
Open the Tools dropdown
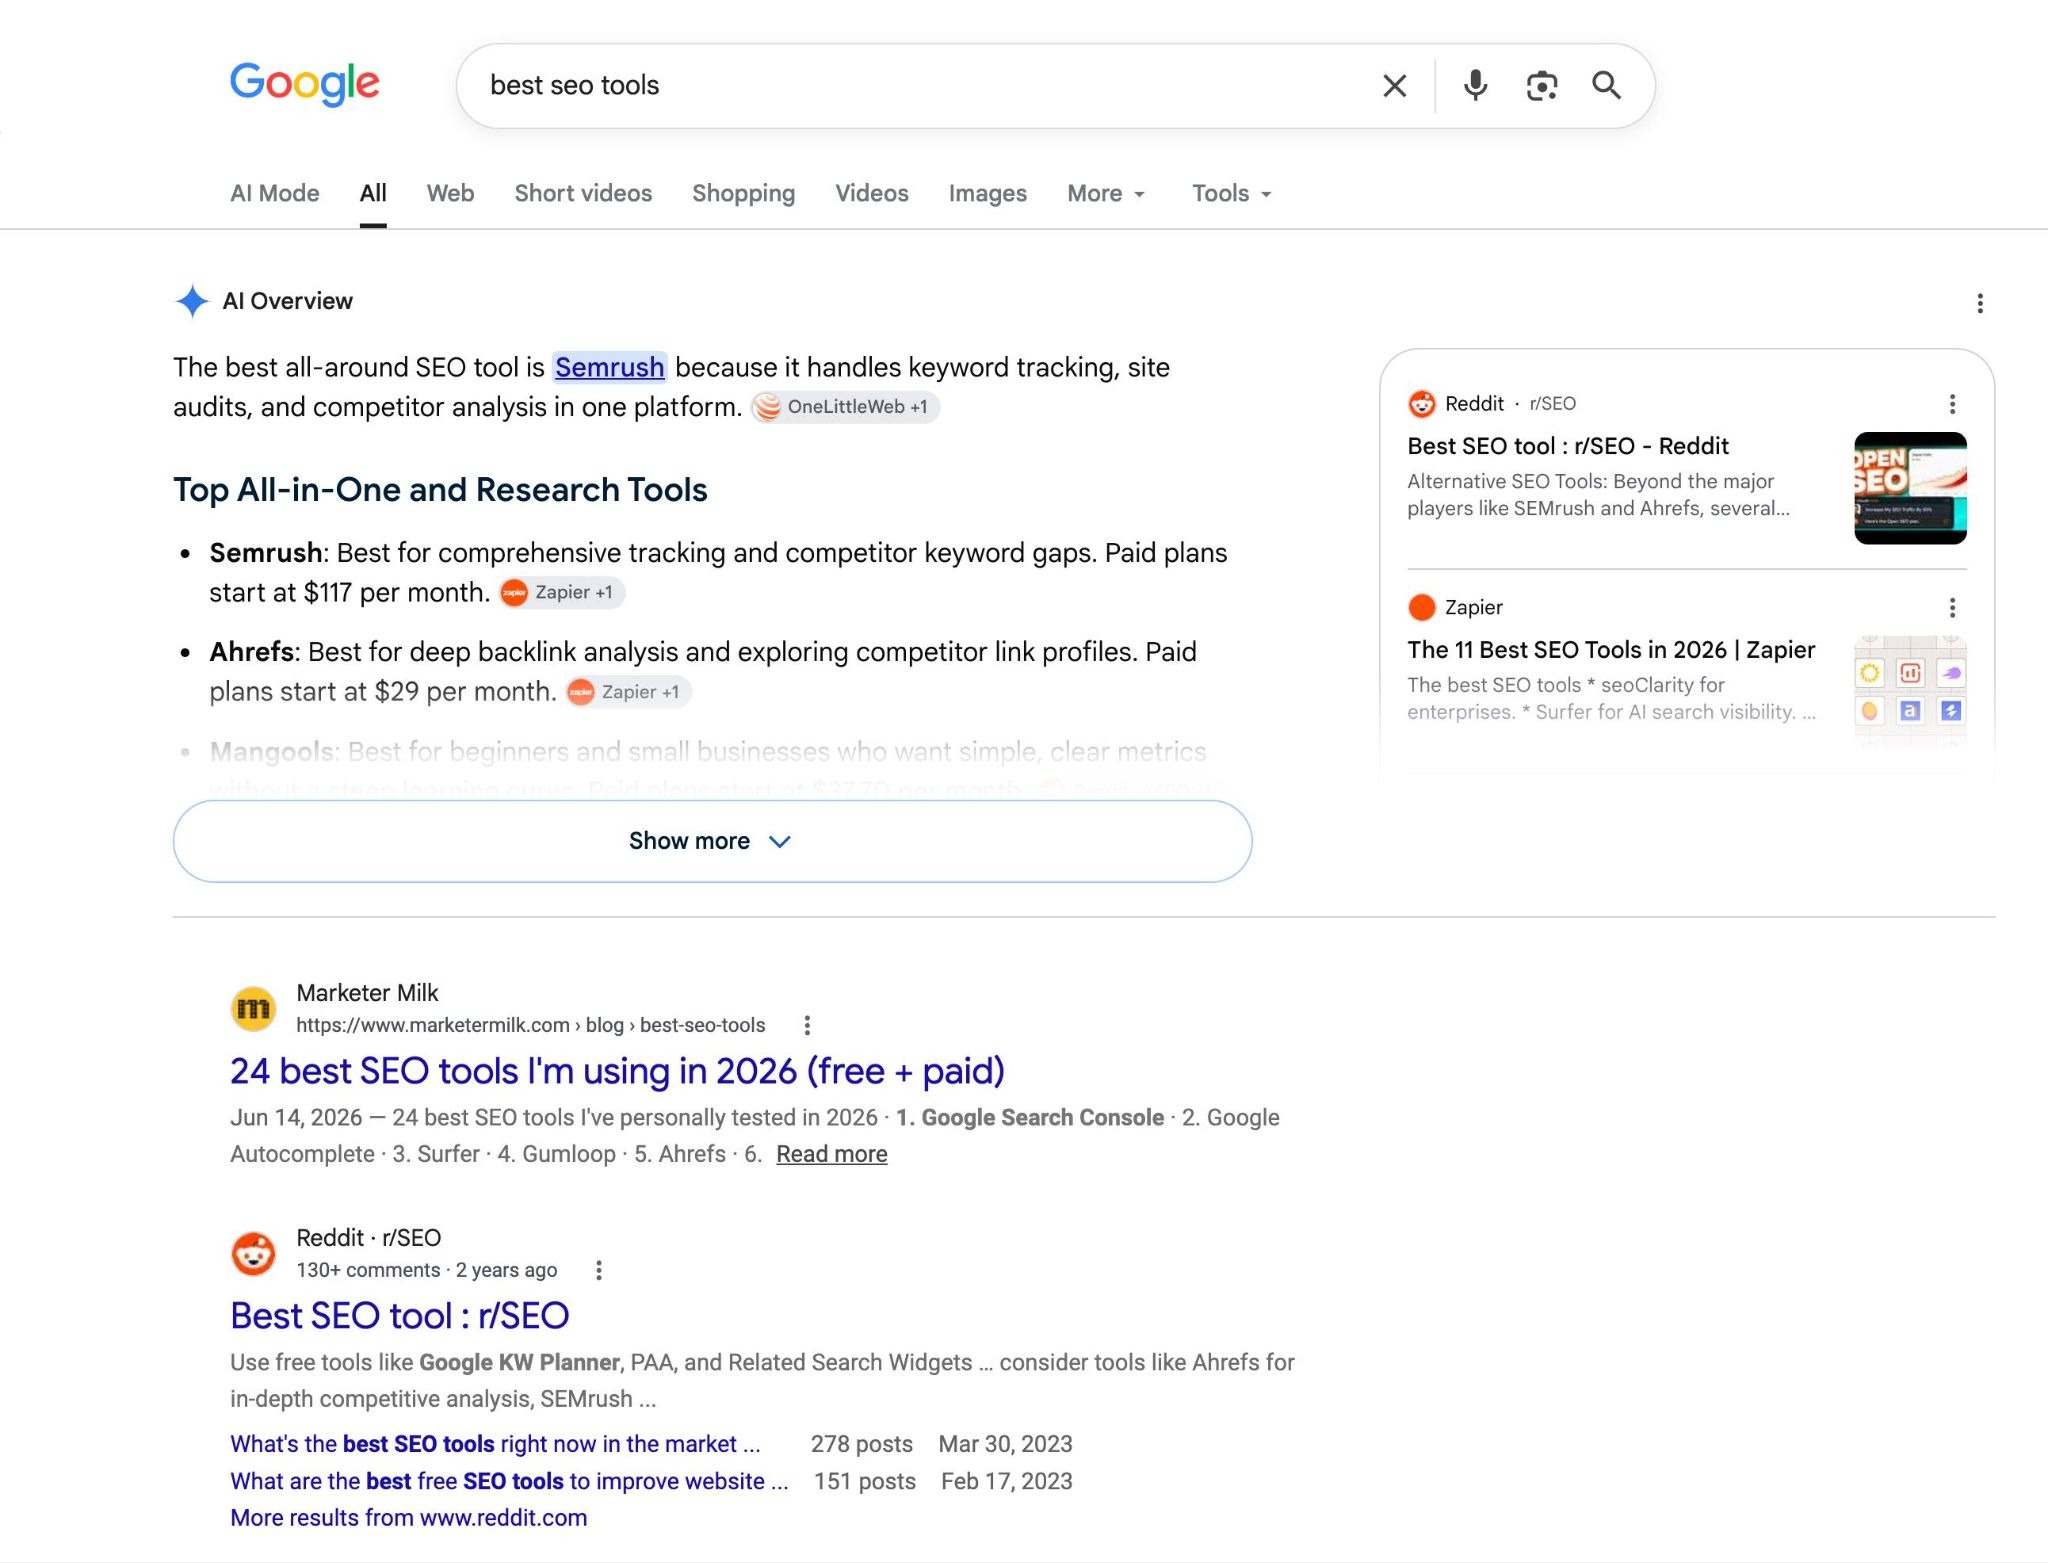(x=1231, y=194)
